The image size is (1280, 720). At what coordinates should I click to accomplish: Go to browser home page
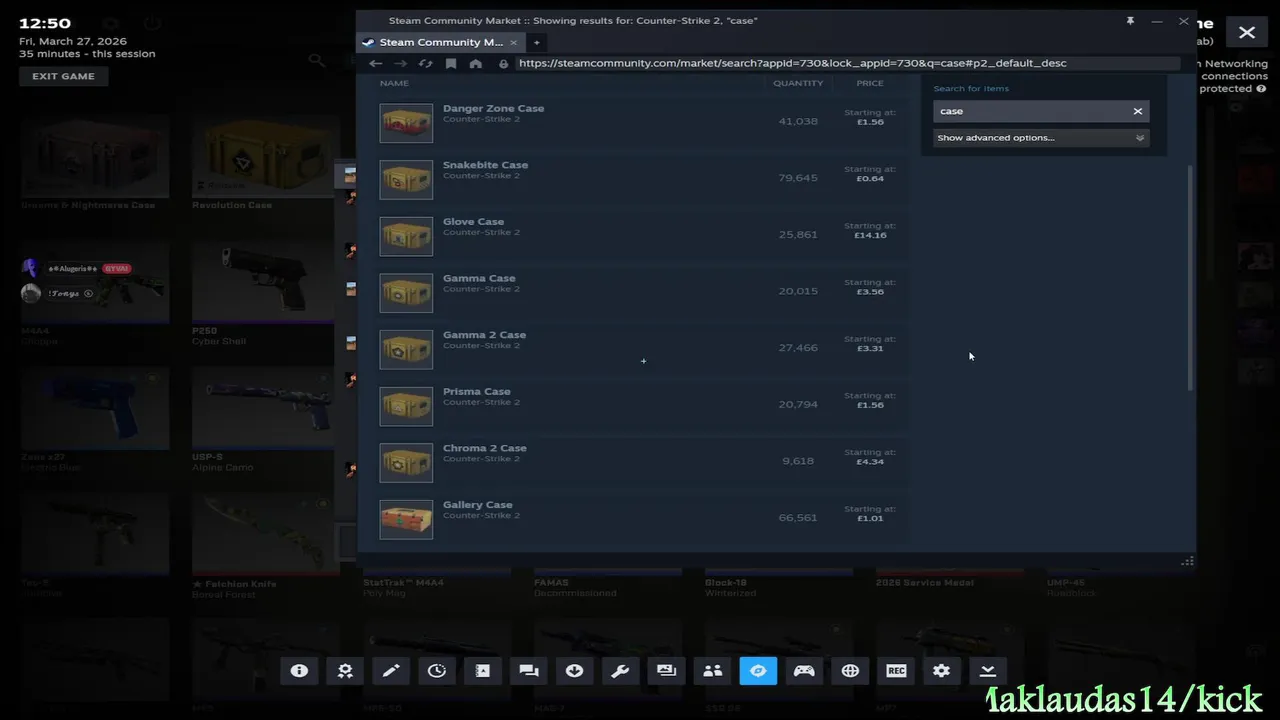pyautogui.click(x=476, y=63)
